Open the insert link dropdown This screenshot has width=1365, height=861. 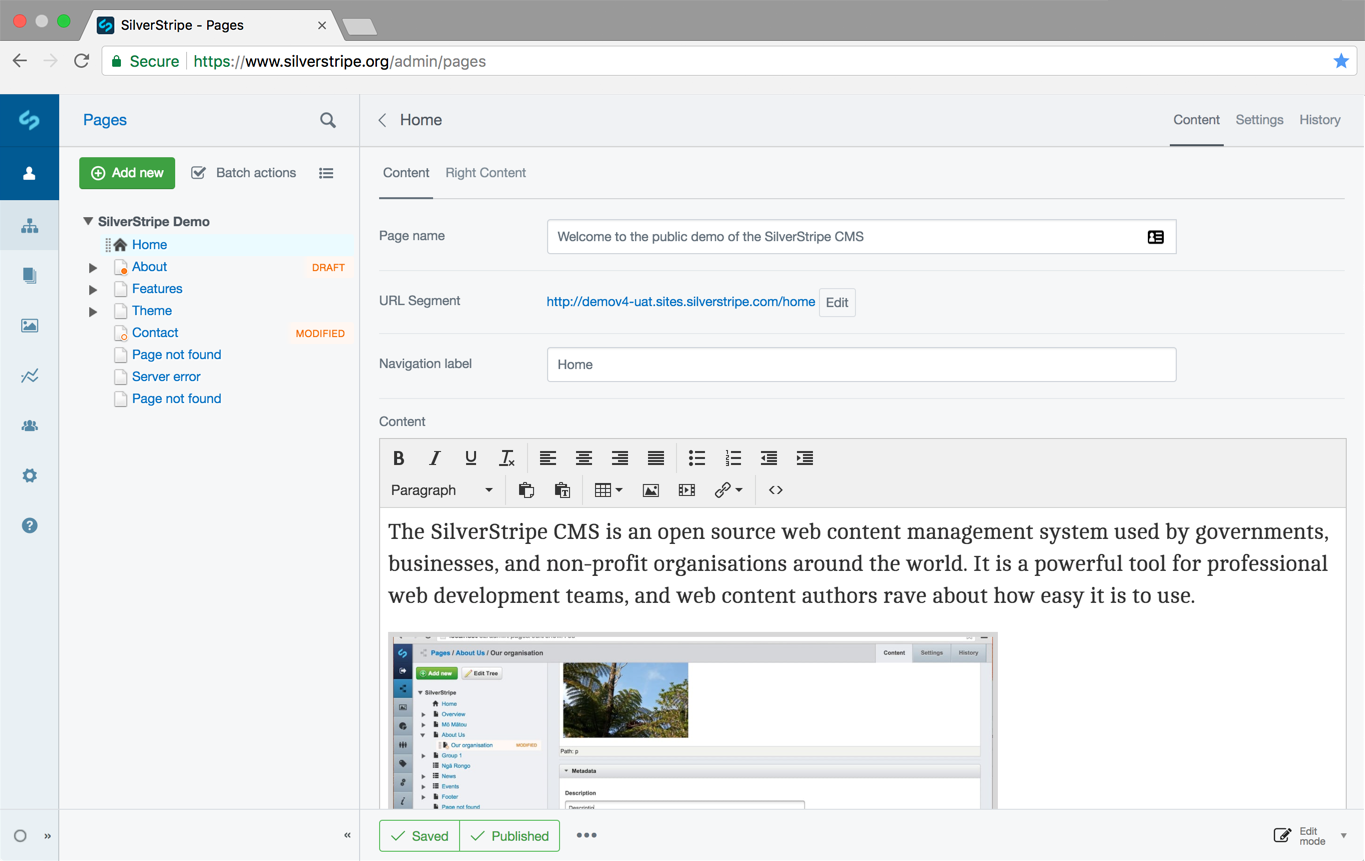point(727,490)
